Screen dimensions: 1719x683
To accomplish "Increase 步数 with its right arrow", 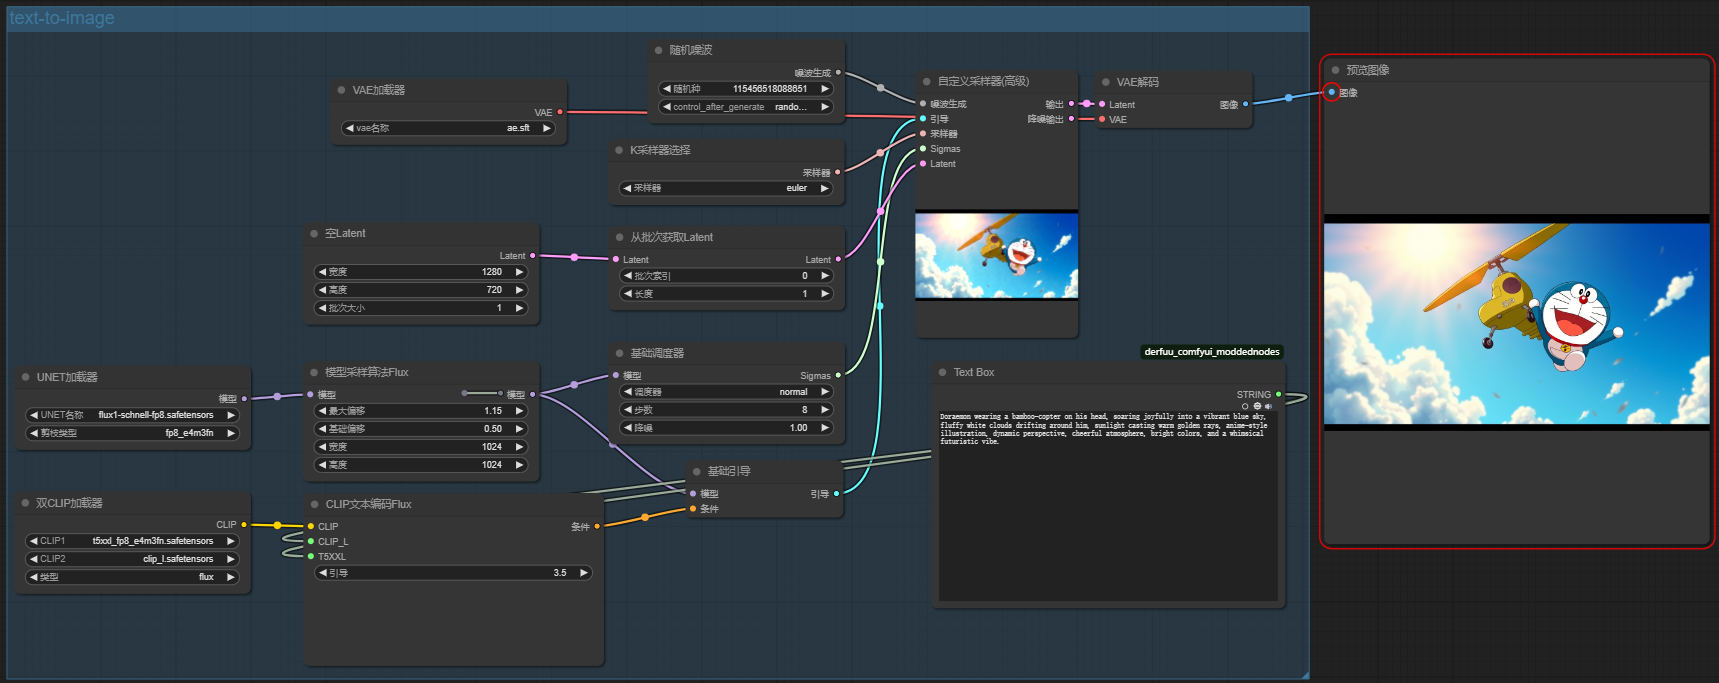I will (x=825, y=410).
